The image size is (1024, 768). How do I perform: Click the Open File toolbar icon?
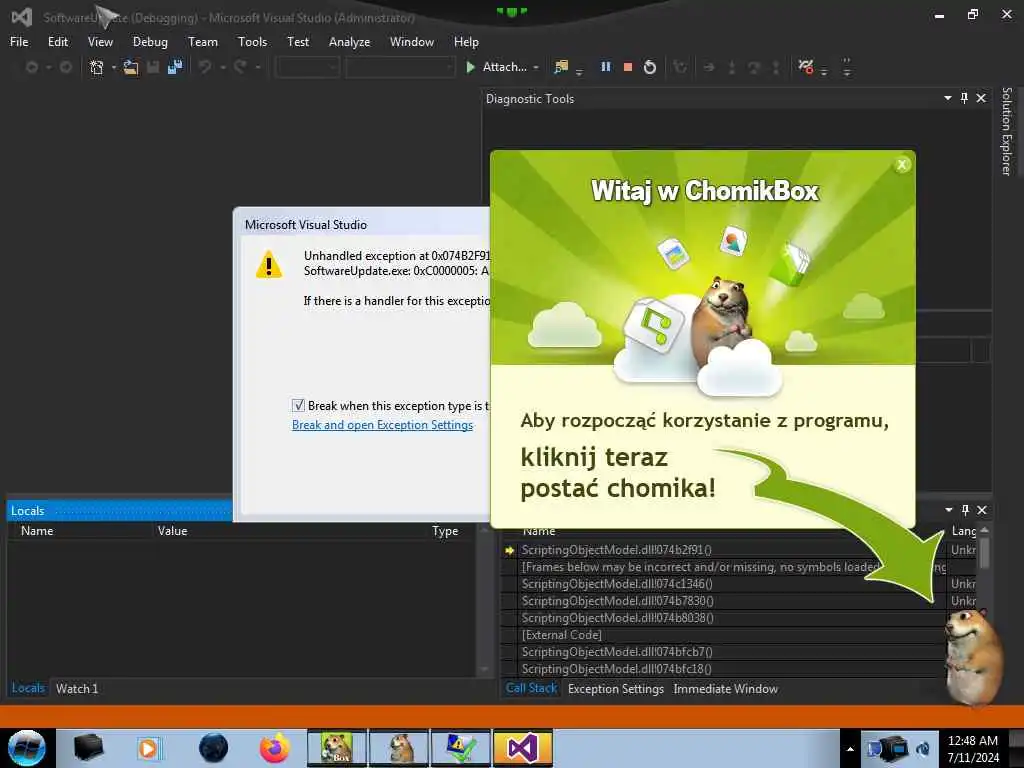click(x=131, y=67)
